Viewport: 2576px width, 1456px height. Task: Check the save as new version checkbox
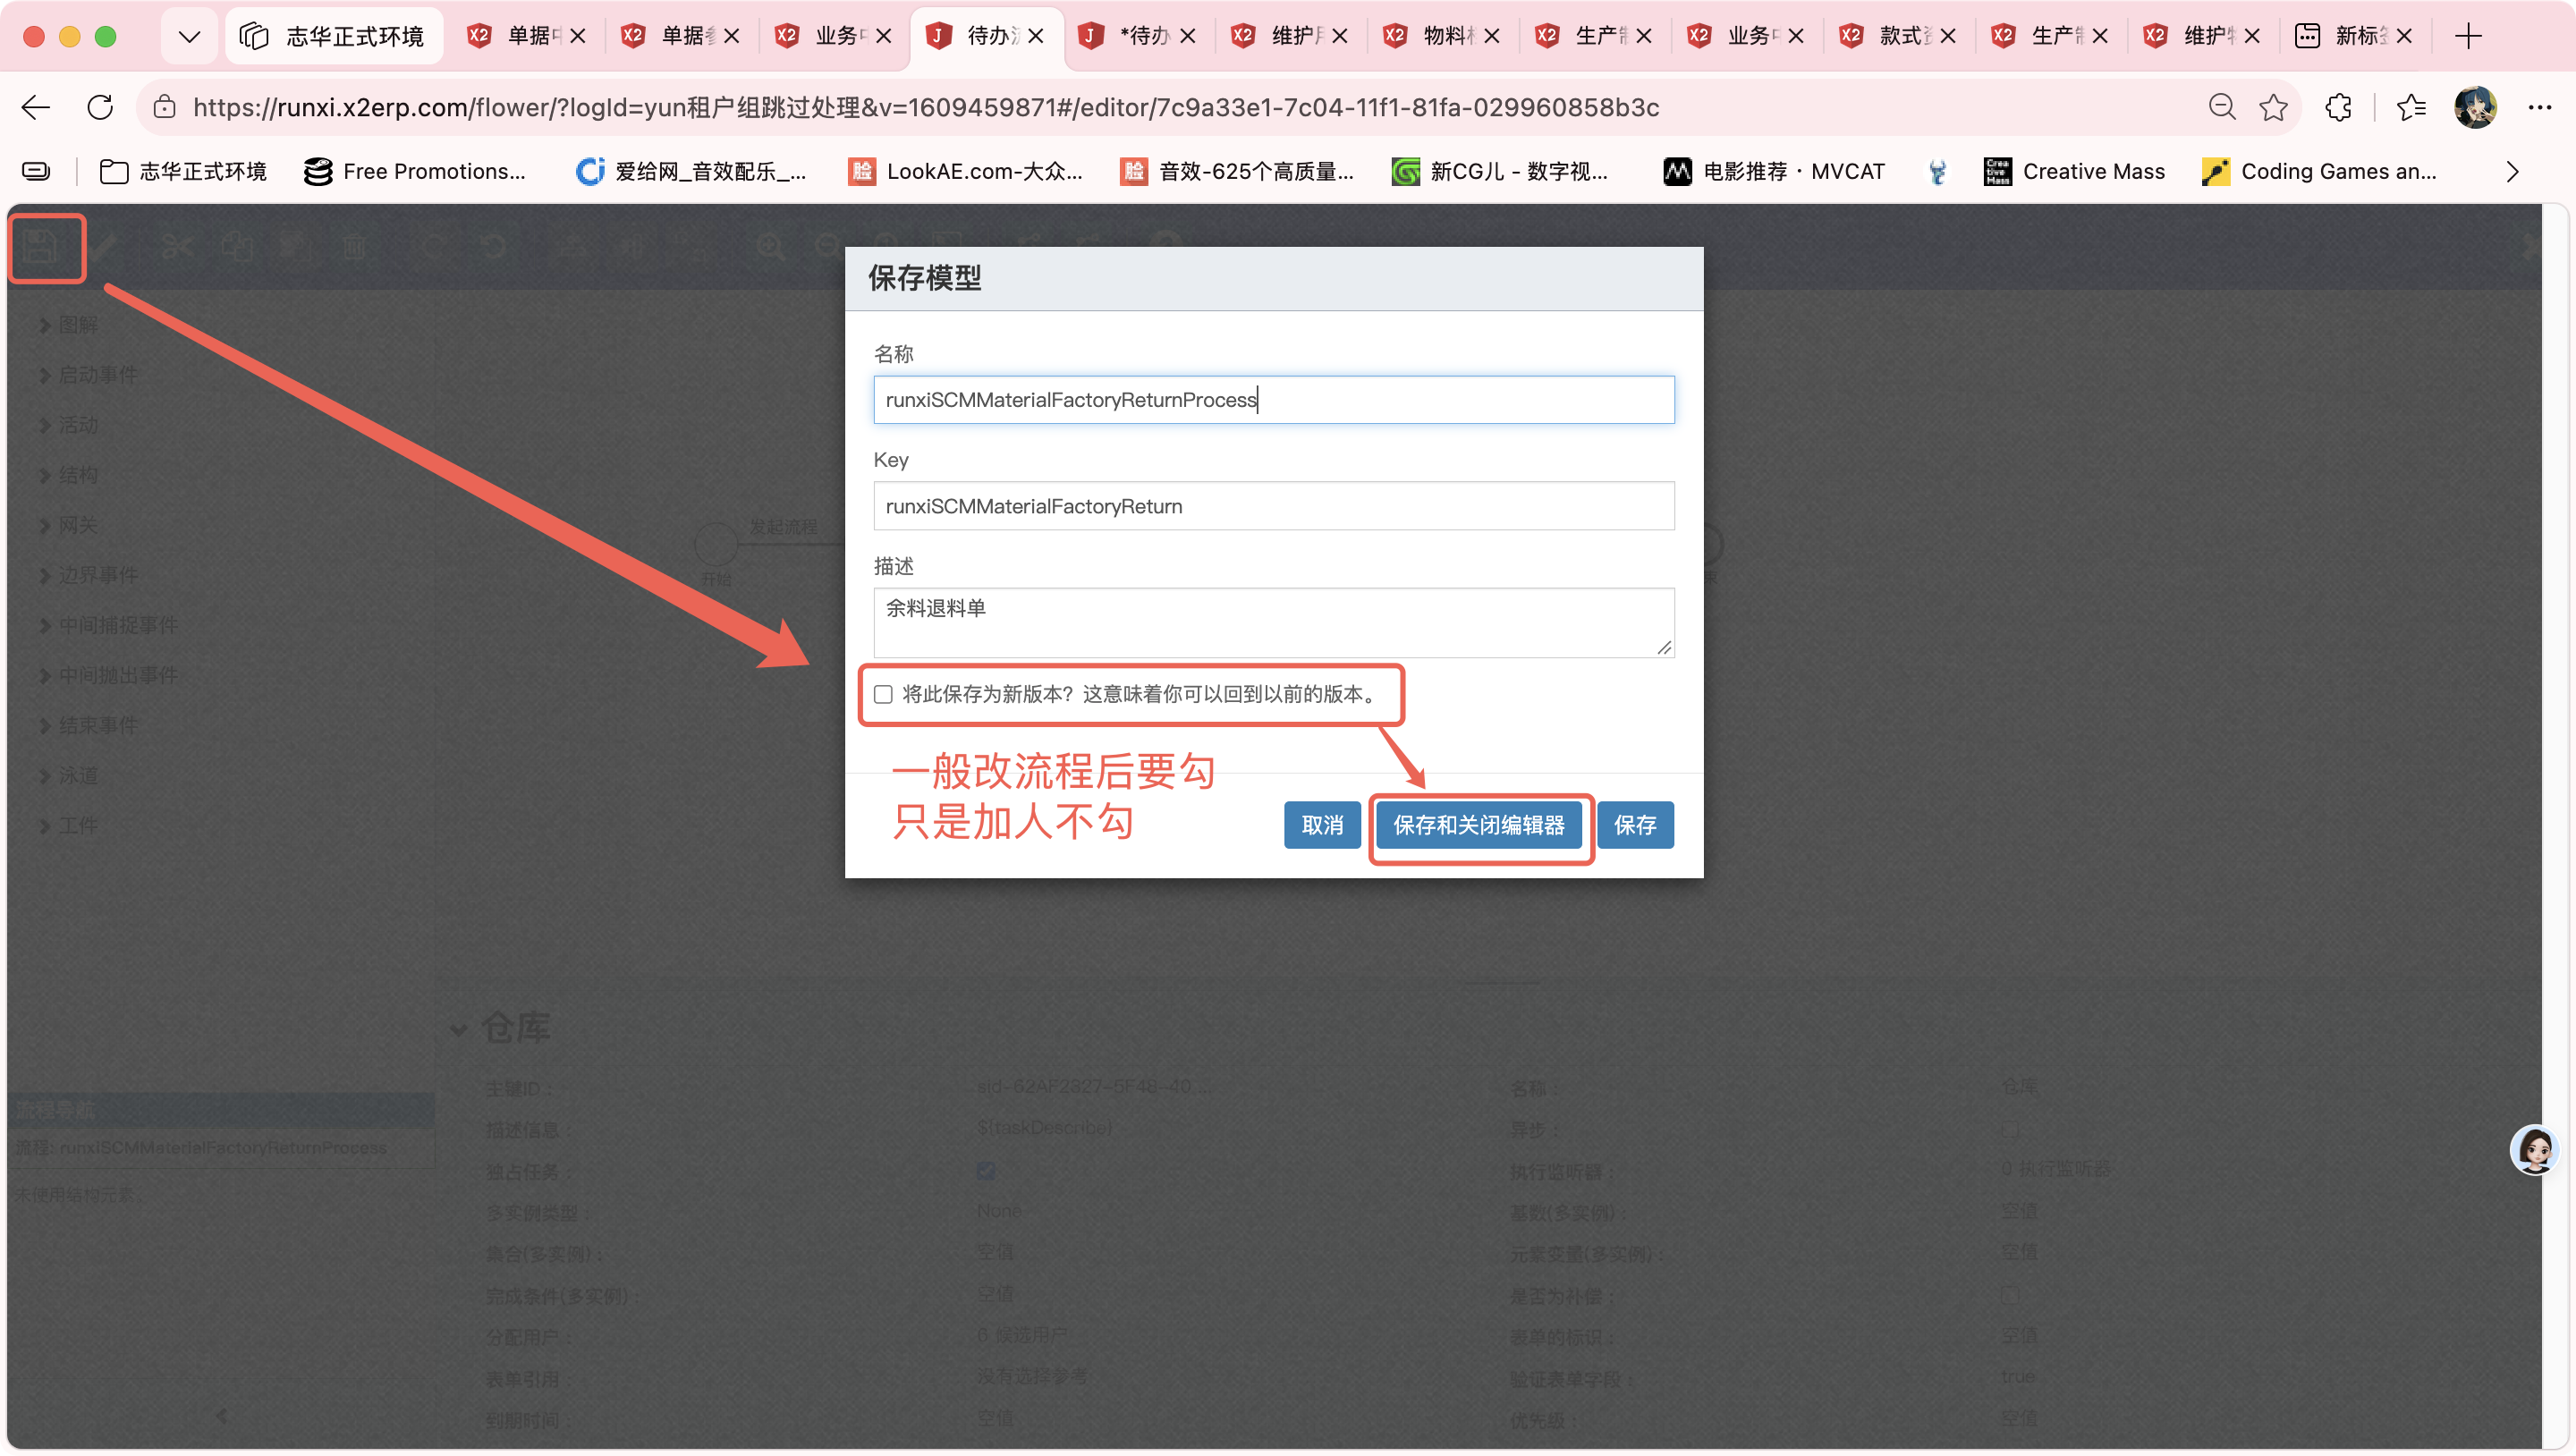pos(883,694)
